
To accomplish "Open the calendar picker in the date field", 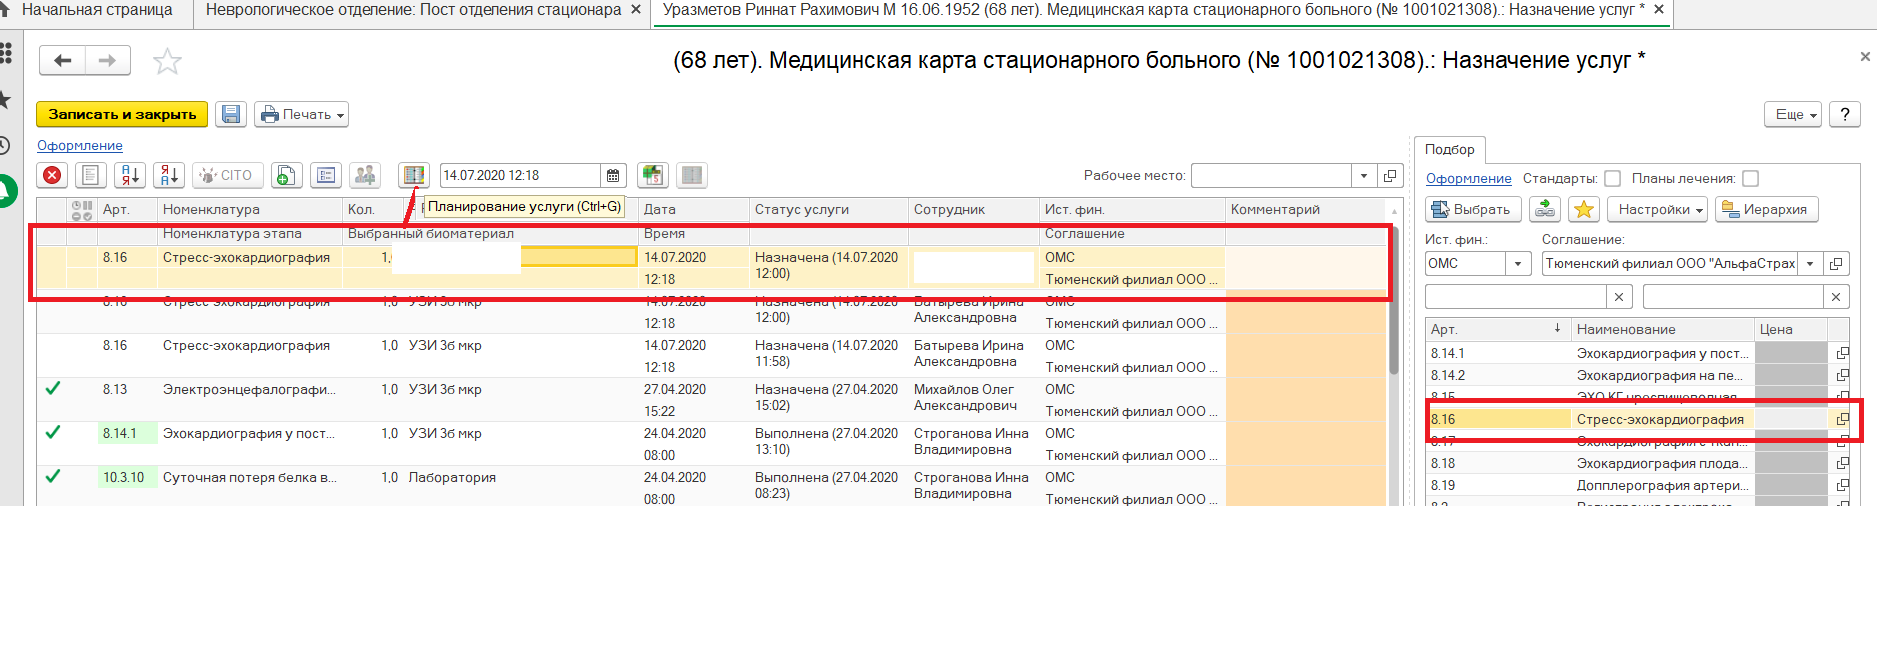I will tap(613, 175).
